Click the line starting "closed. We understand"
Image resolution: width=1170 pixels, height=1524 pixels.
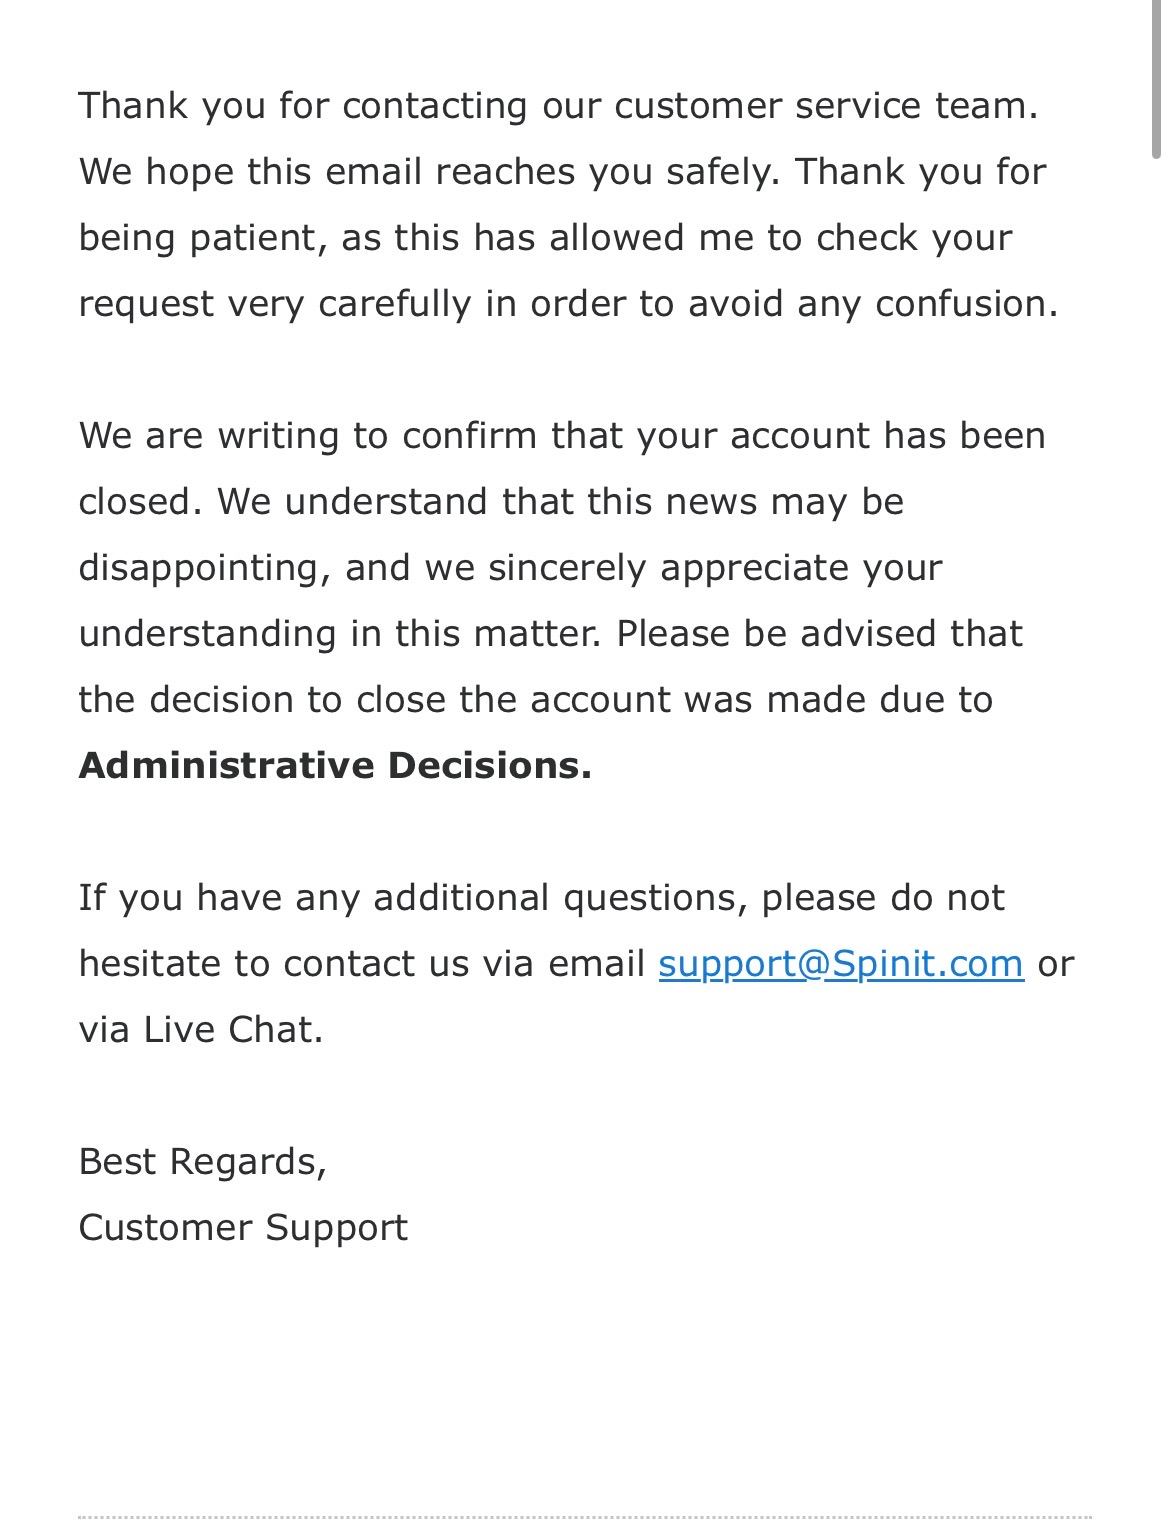491,502
